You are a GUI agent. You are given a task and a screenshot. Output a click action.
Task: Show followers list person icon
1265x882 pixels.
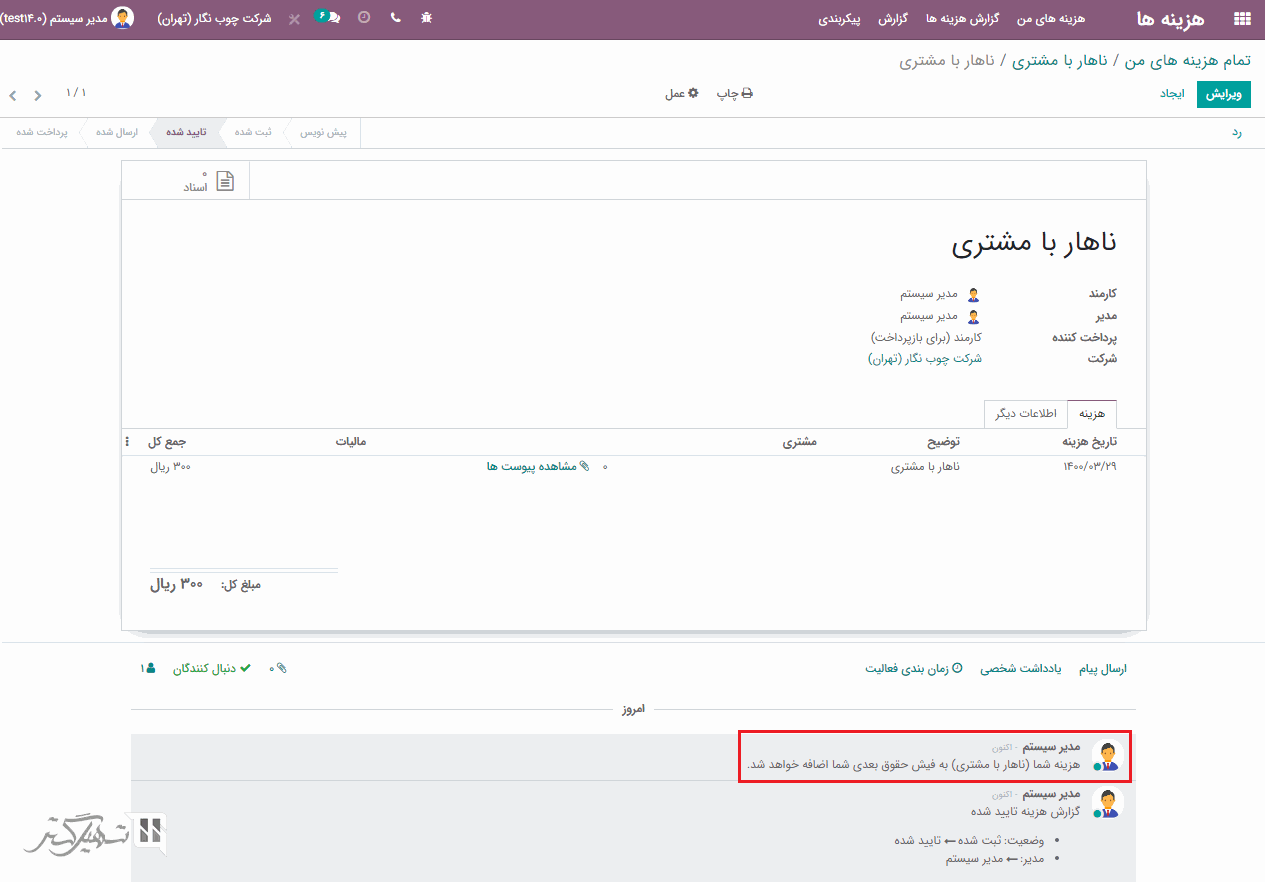click(148, 668)
